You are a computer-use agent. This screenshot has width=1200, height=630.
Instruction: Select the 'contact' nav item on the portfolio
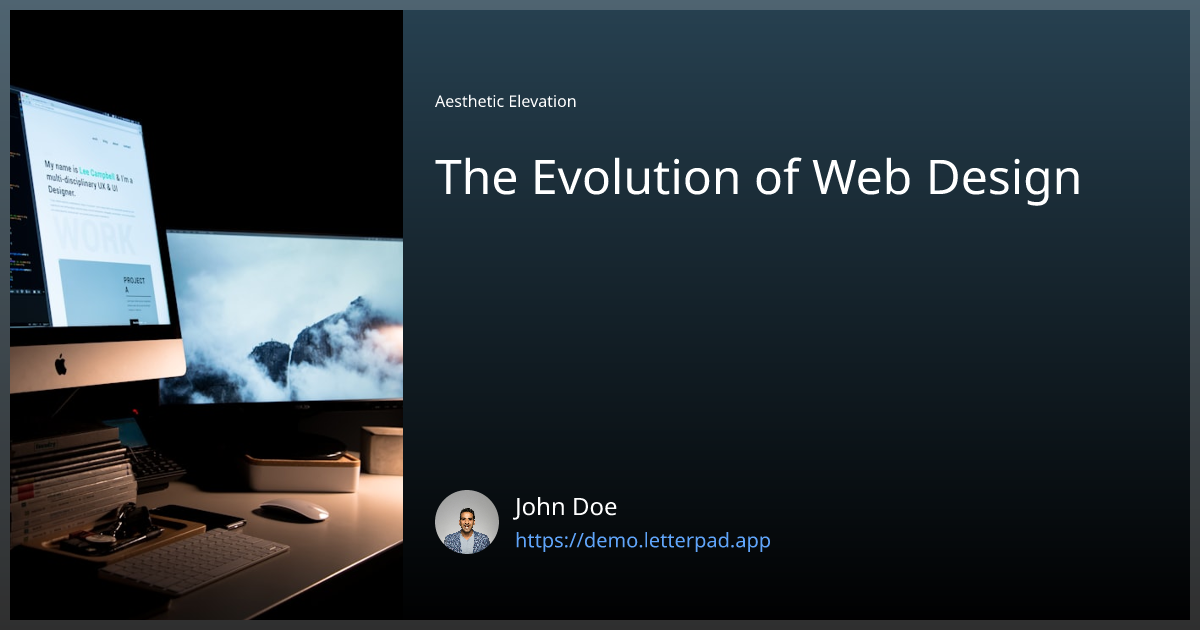pyautogui.click(x=127, y=146)
